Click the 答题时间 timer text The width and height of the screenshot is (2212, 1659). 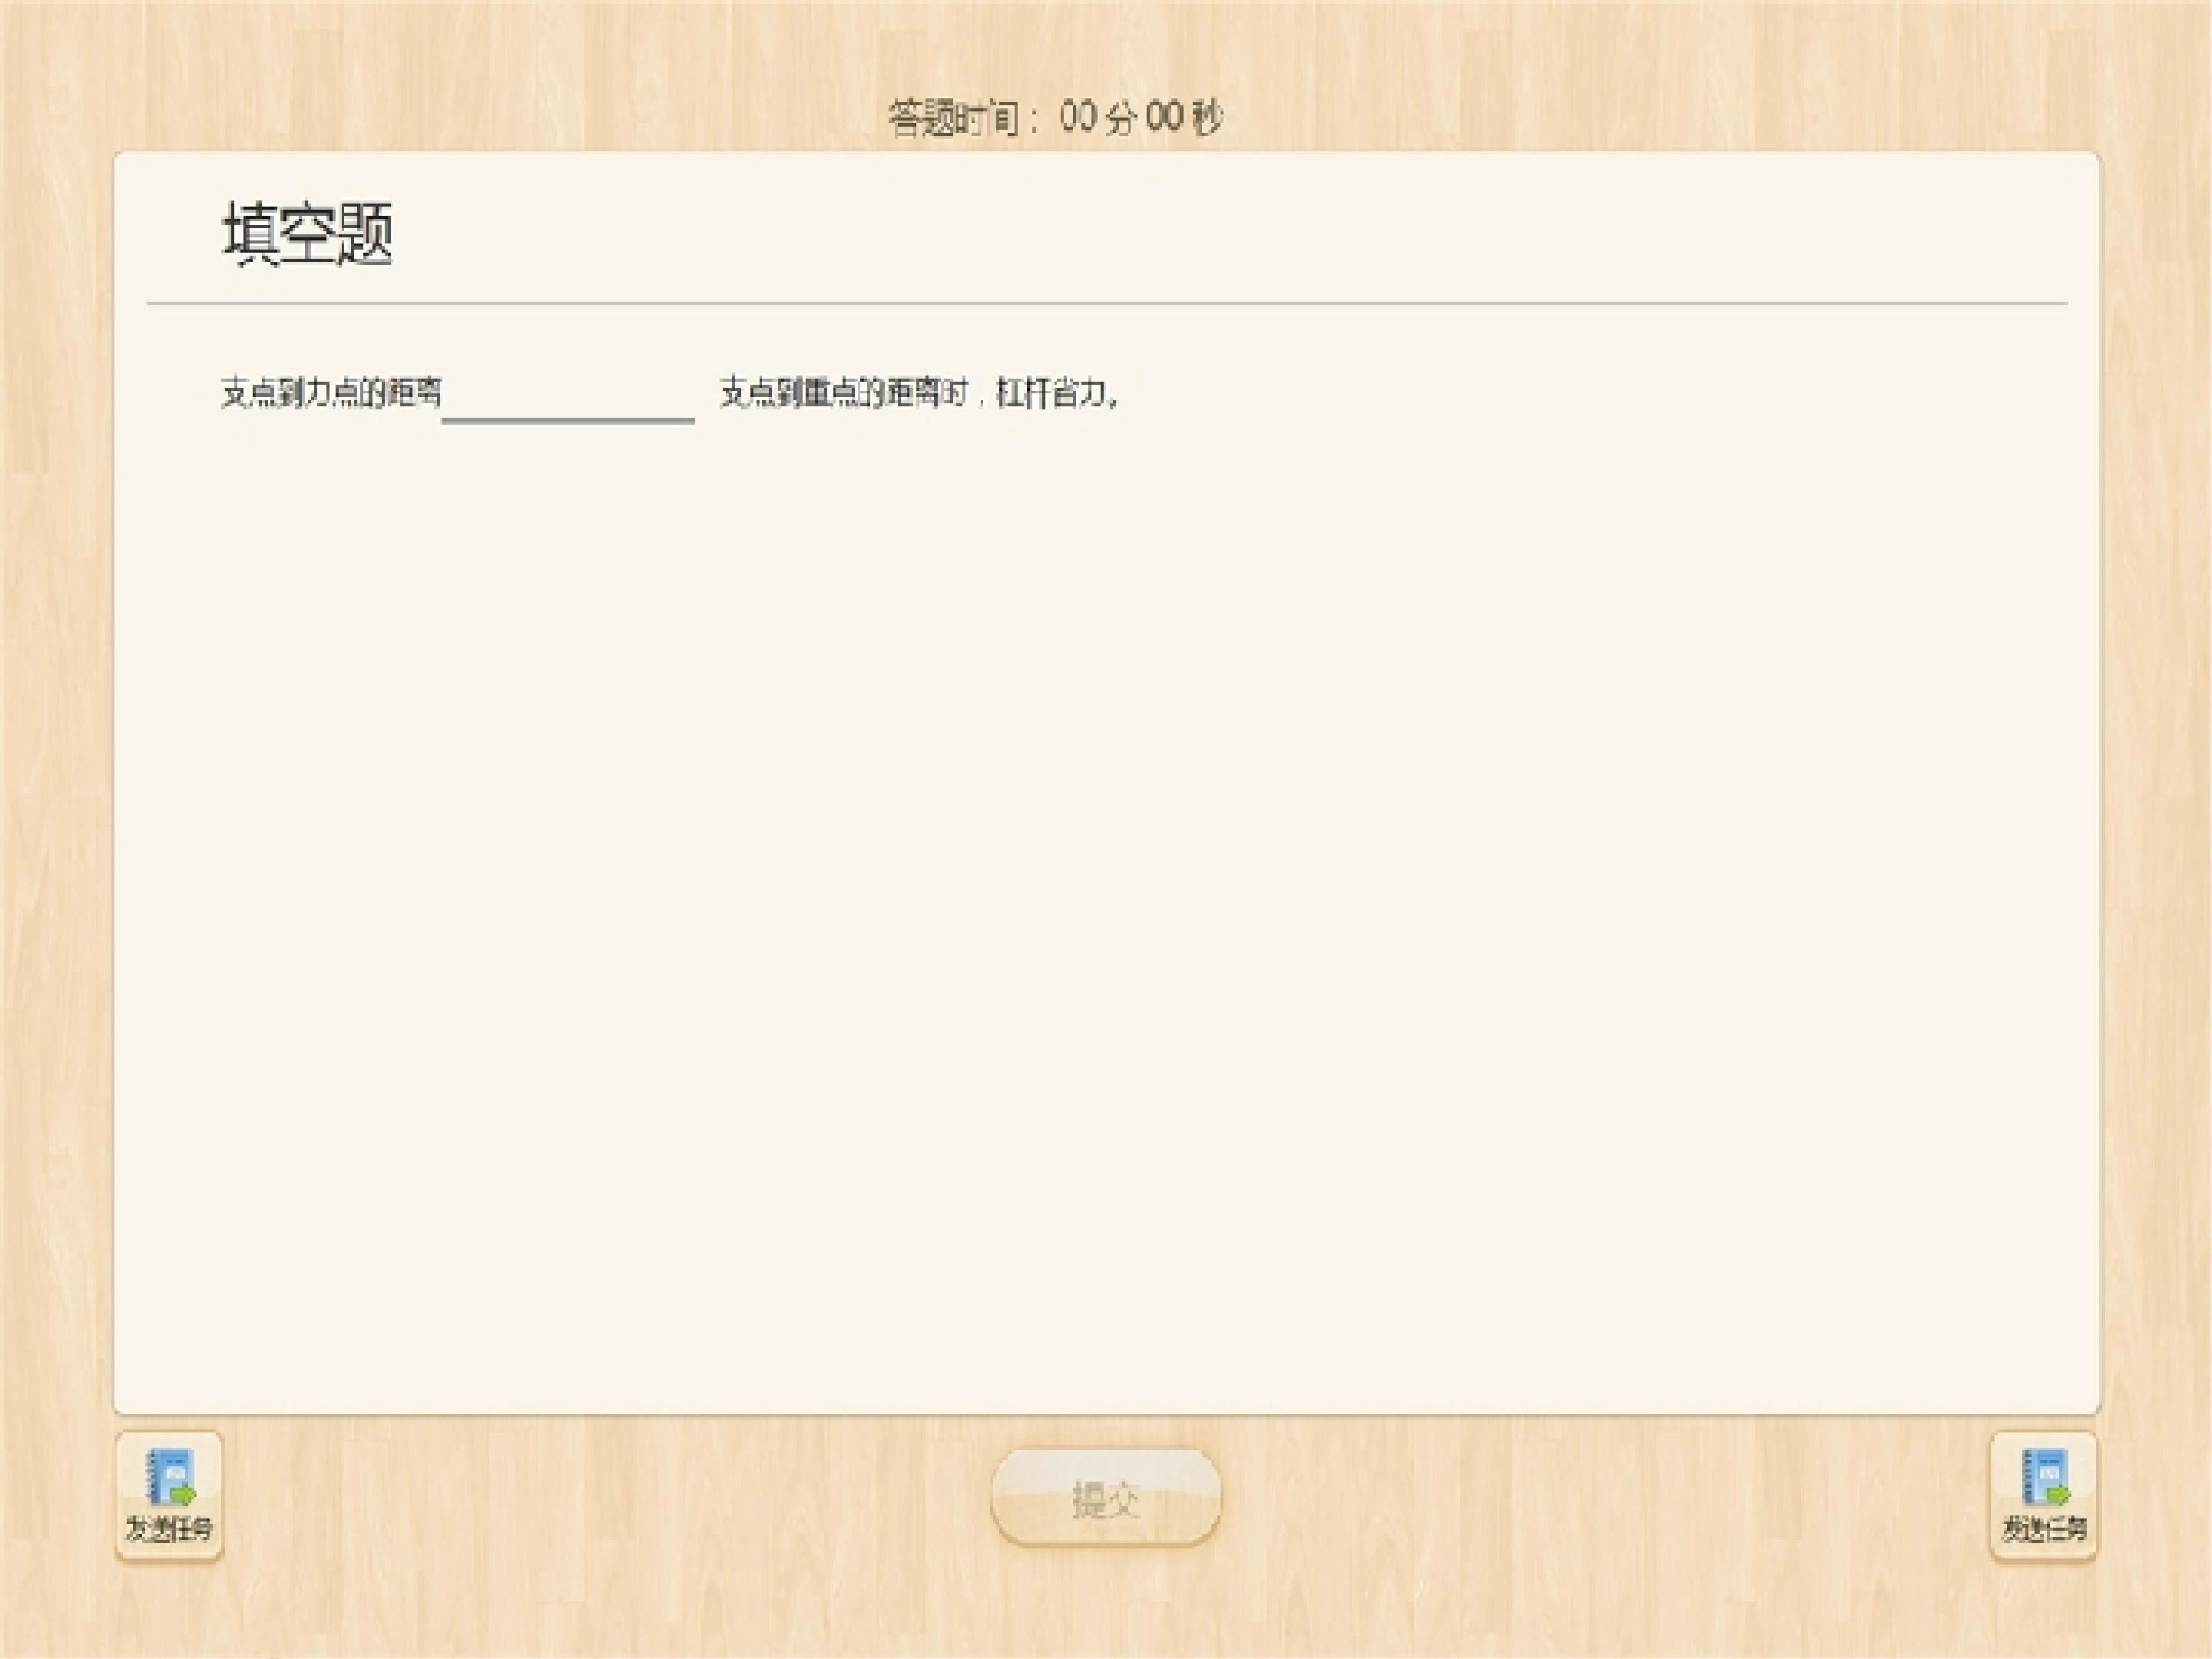tap(1055, 118)
